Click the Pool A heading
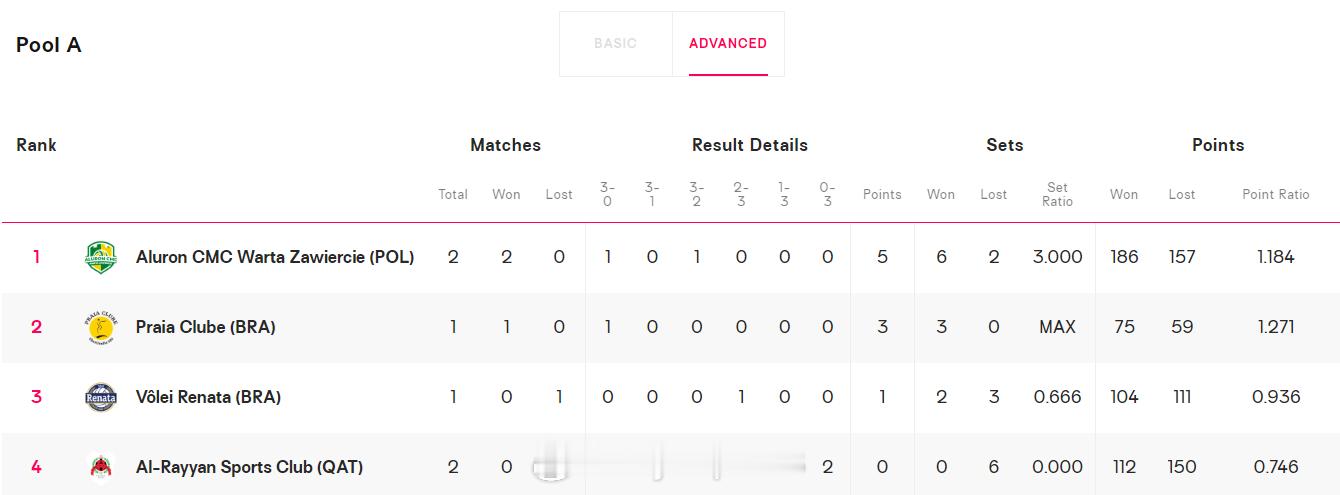This screenshot has width=1340, height=495. click(49, 45)
